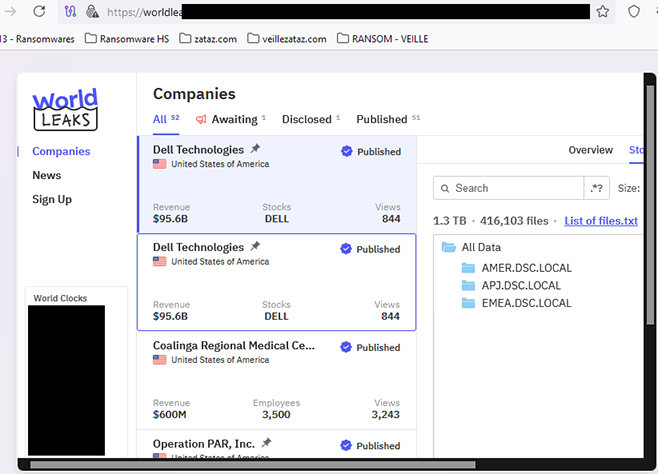Open the Overview tab
The image size is (658, 474).
click(590, 150)
